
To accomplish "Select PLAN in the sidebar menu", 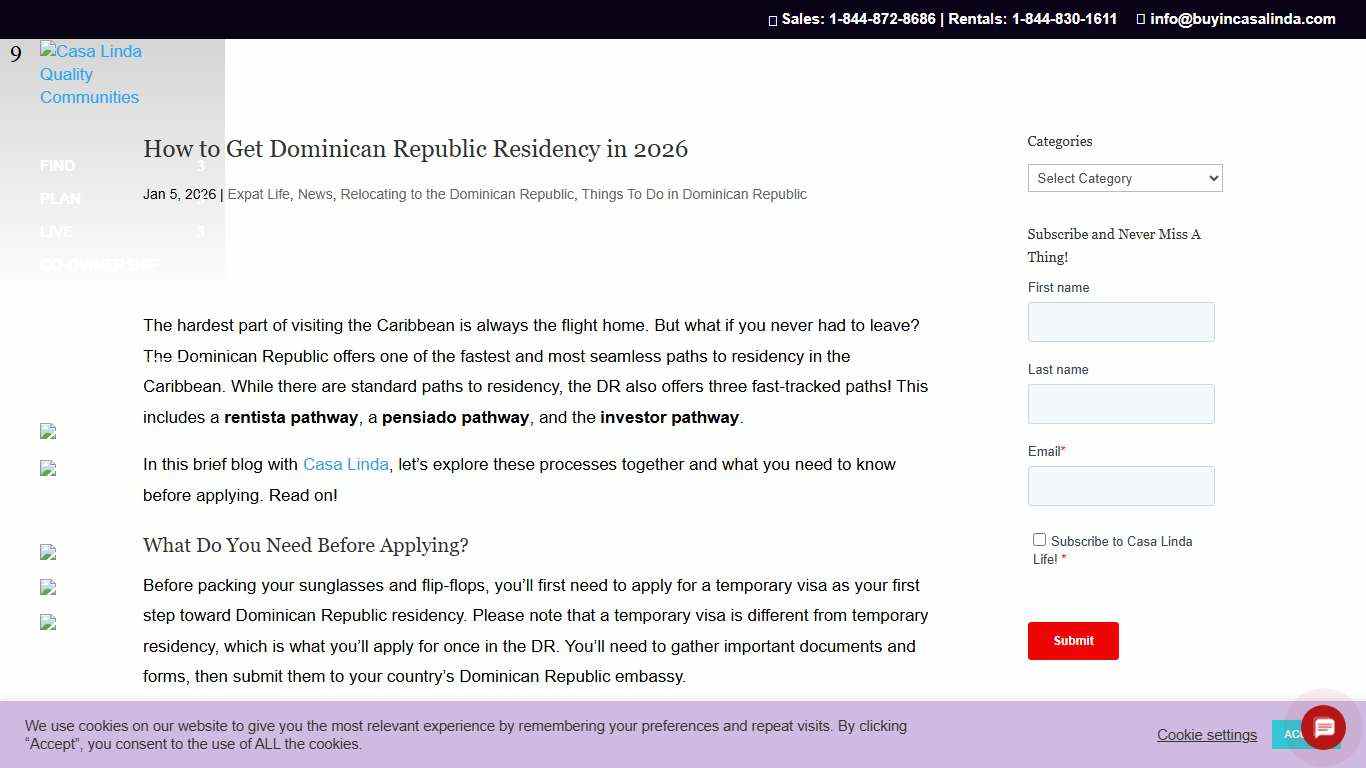I will click(x=60, y=199).
